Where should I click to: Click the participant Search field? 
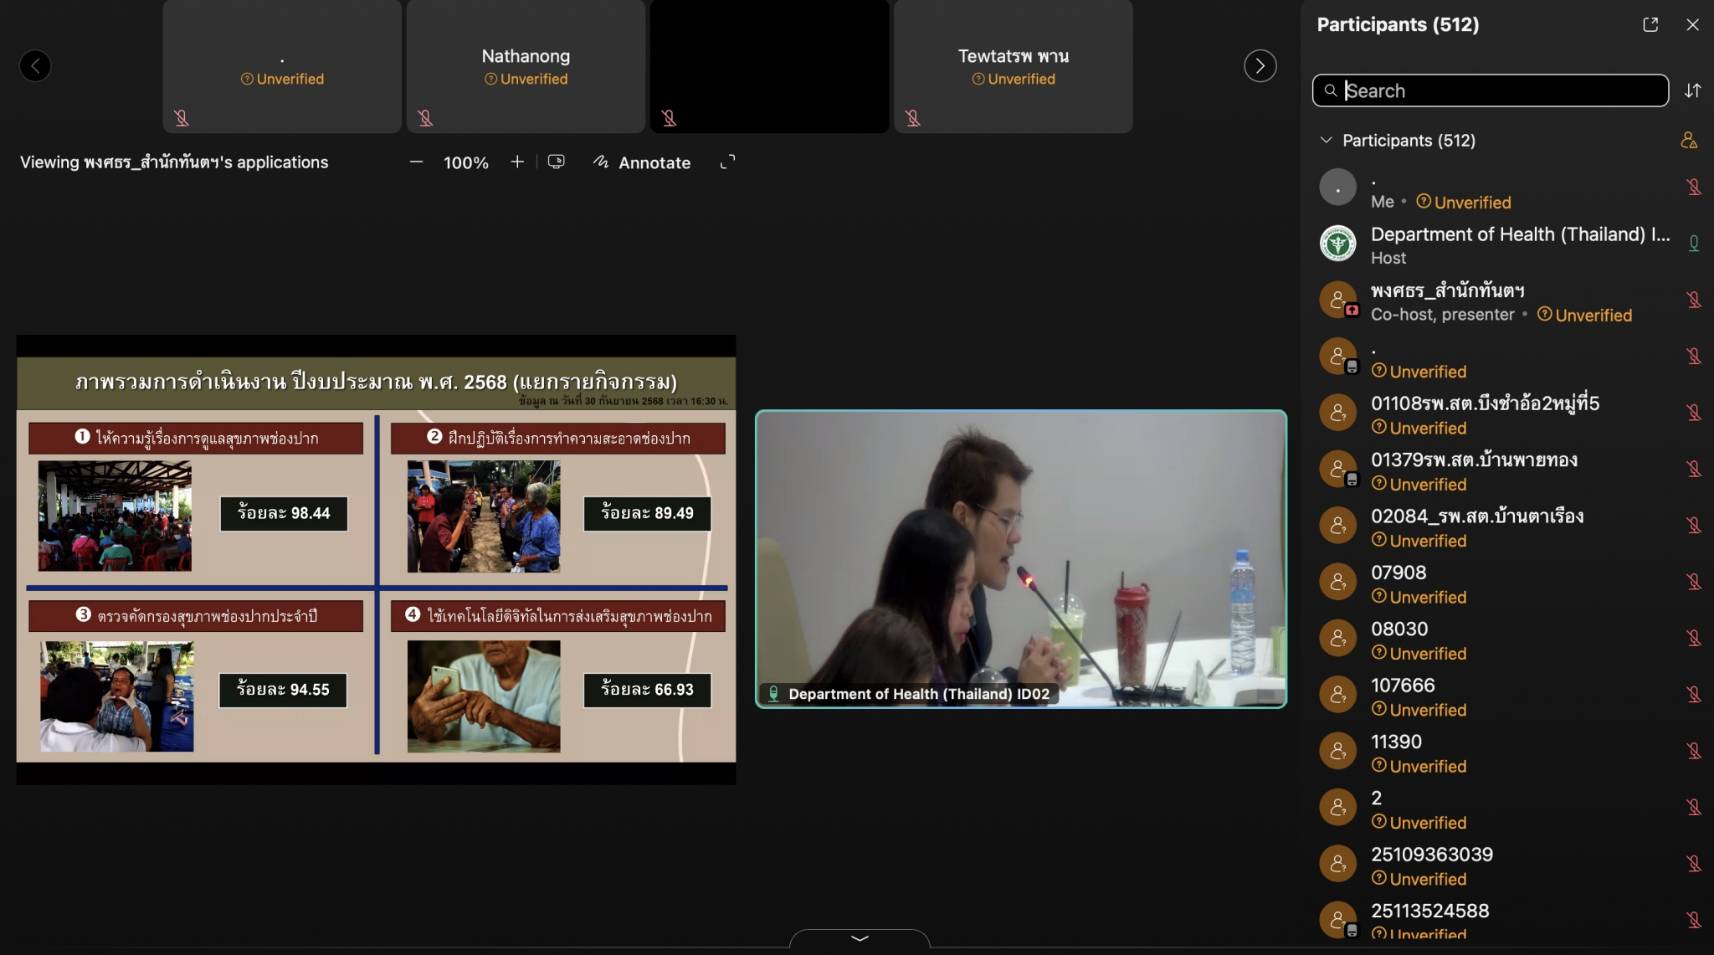tap(1500, 91)
